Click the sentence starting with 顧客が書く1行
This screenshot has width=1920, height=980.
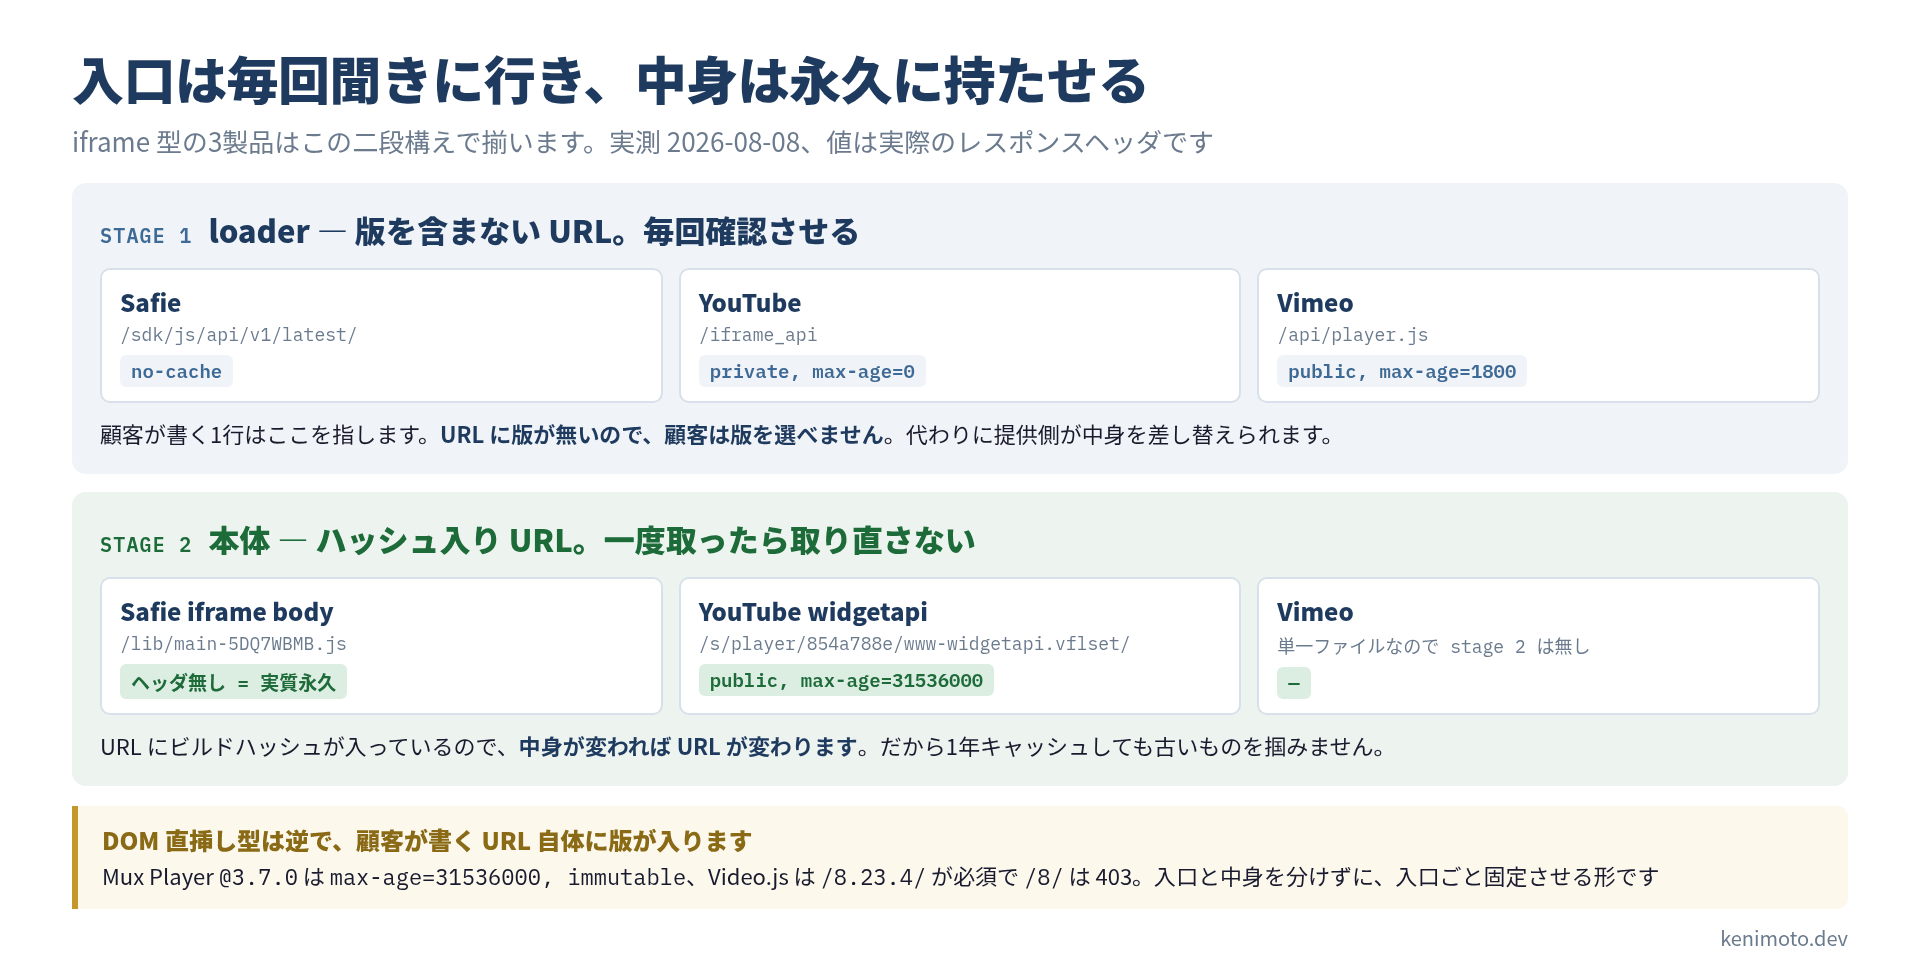pyautogui.click(x=719, y=435)
